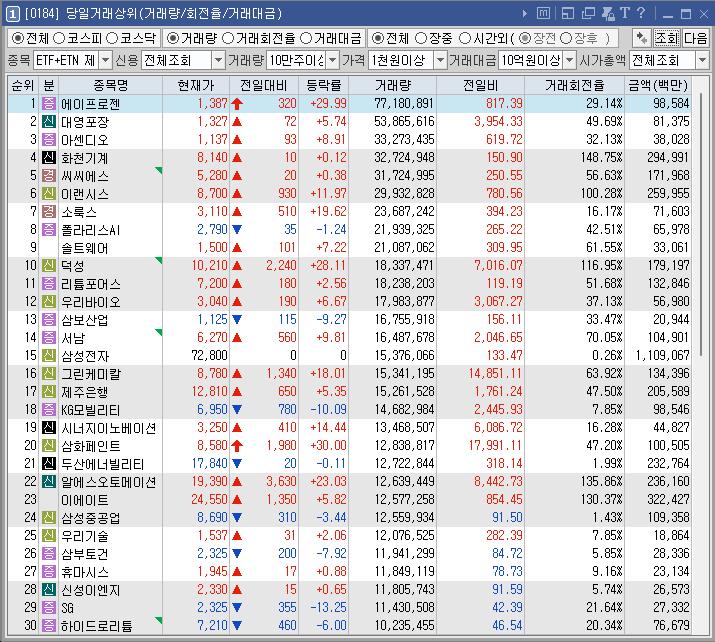Screen dimensions: 715x642
Task: Select the 거래회전율 radio button
Action: [x=228, y=38]
